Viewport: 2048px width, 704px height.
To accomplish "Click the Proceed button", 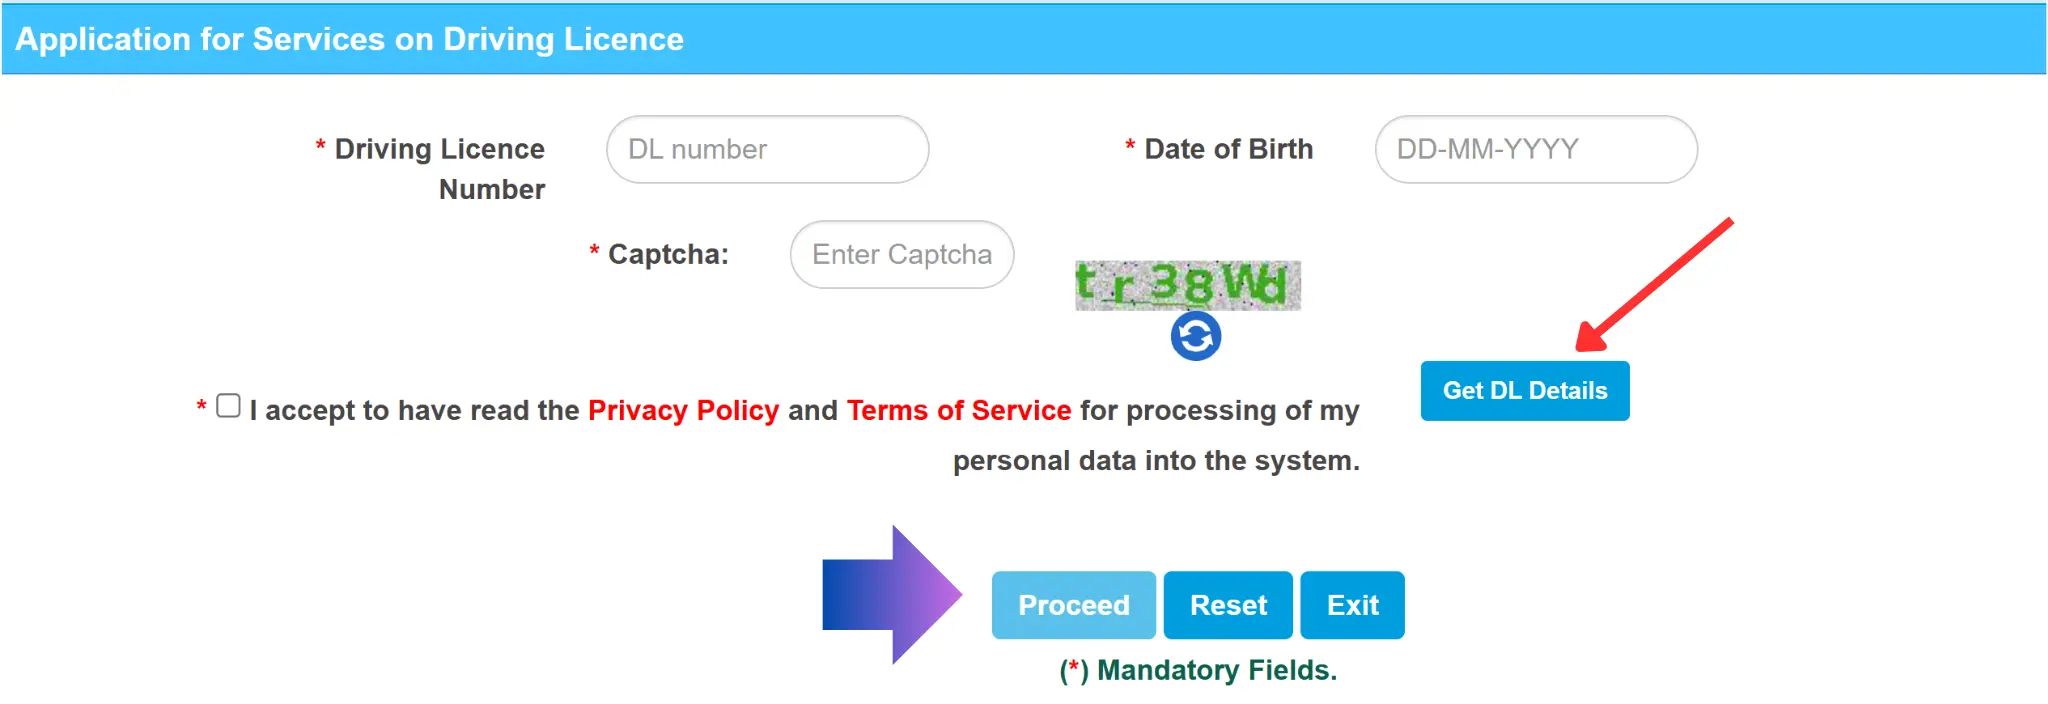I will pyautogui.click(x=1073, y=605).
